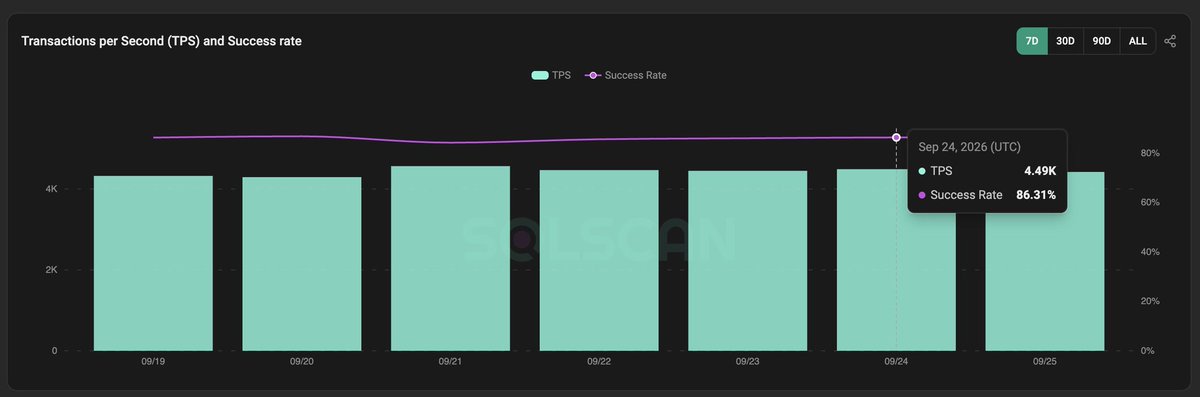This screenshot has width=1200, height=397.
Task: Click the 09/19 x-axis label
Action: (x=153, y=362)
